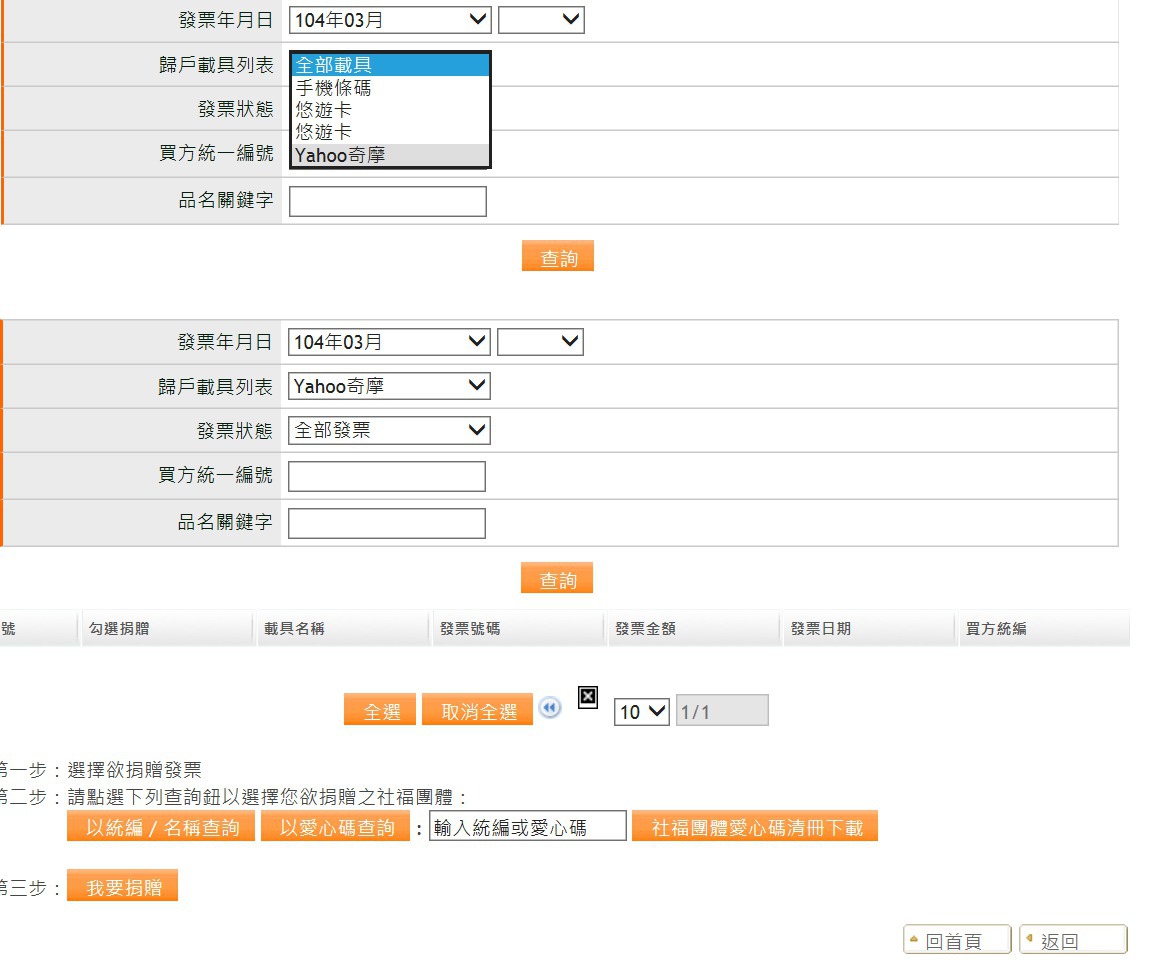Click the double-arrow first page icon

(550, 708)
